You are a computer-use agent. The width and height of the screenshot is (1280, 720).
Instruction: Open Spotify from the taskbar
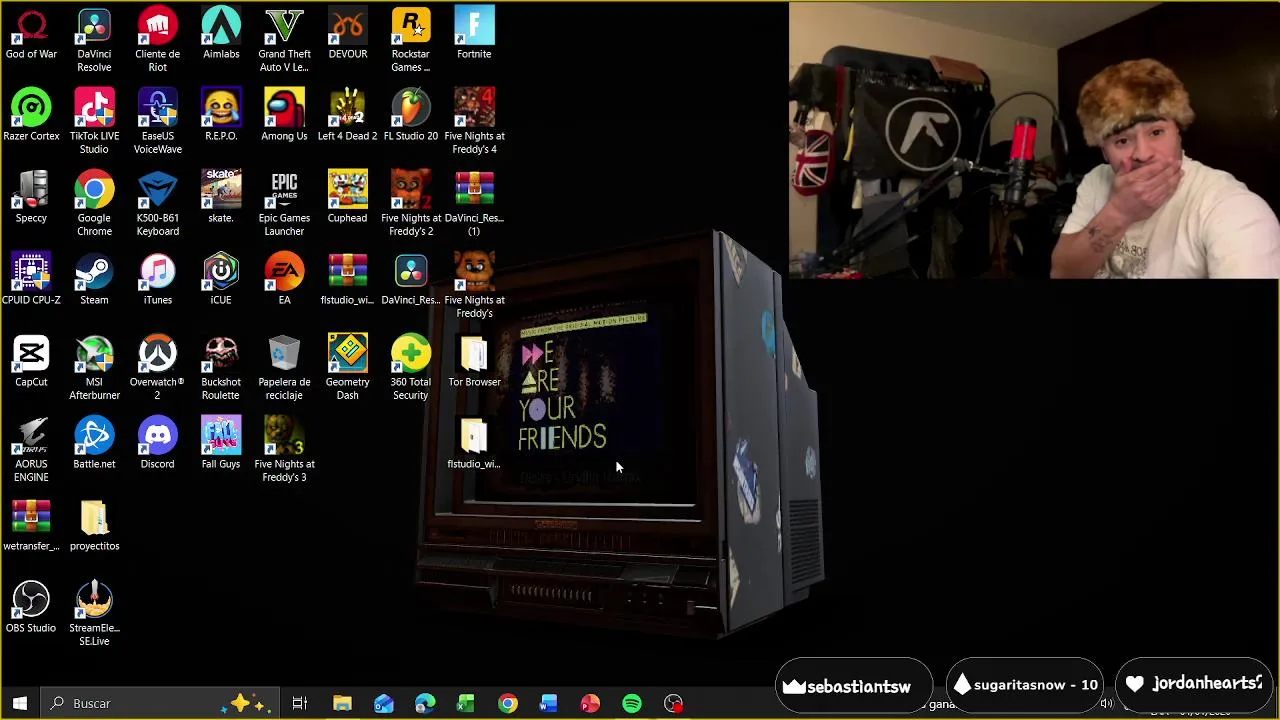coord(632,703)
